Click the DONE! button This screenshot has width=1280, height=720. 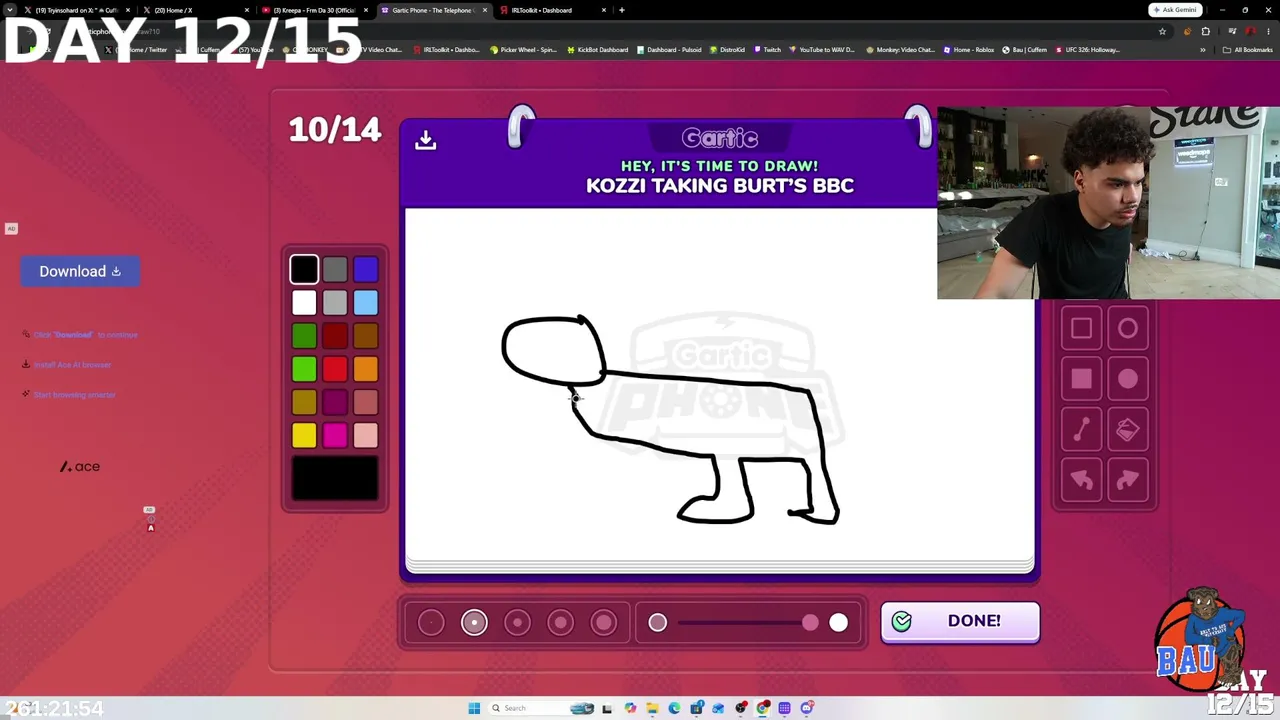[x=960, y=621]
